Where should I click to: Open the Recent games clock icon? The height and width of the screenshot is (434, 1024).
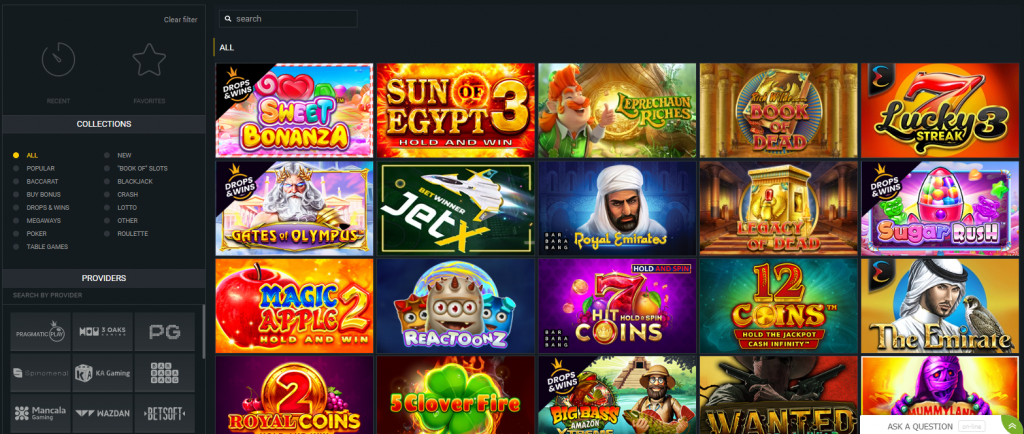58,59
